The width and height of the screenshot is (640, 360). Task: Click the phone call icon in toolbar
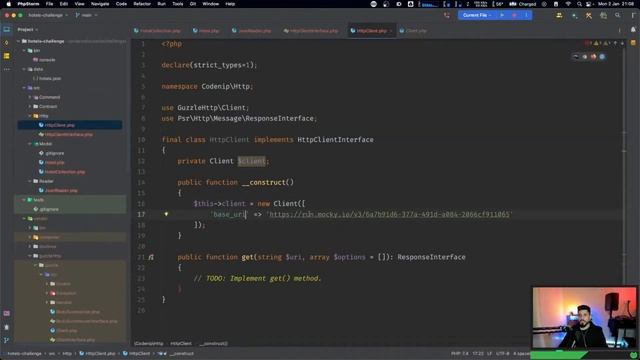pyautogui.click(x=447, y=15)
